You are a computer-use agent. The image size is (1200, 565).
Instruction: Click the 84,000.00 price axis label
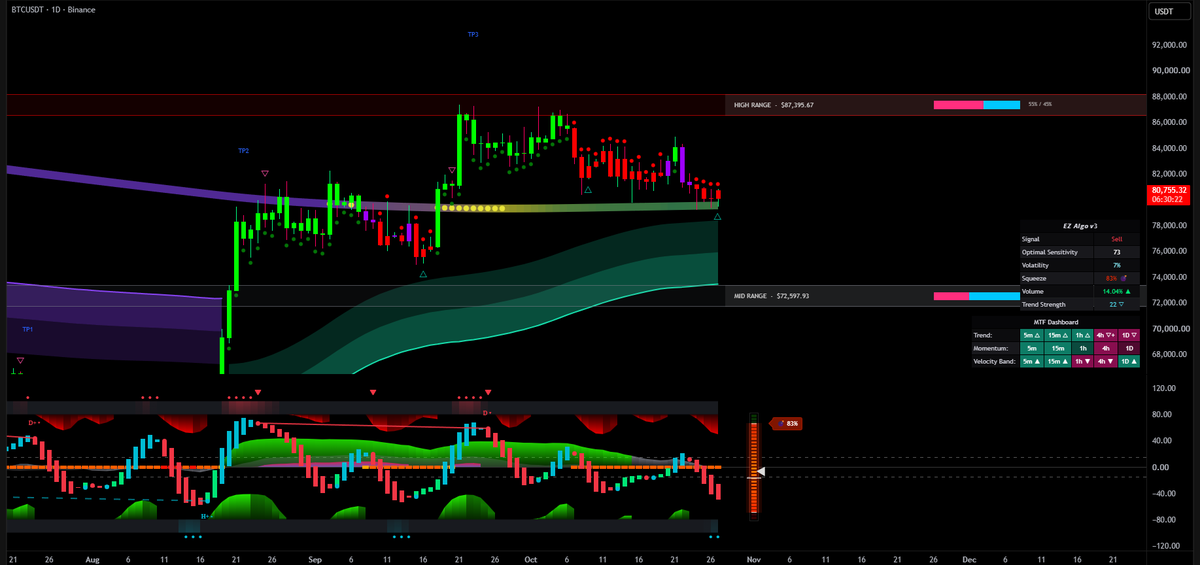pos(1169,149)
